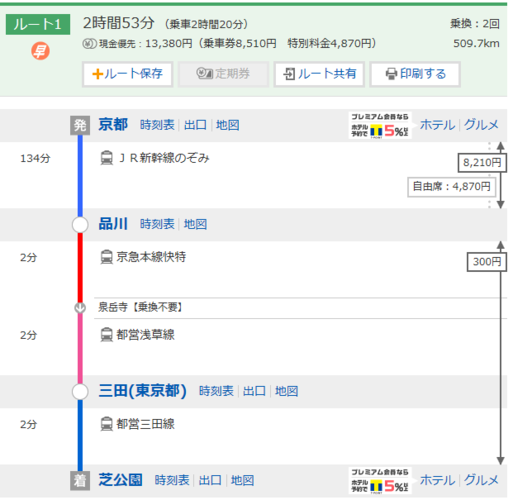Screen dimensions: 513x500
Task: Click the 8,210円 fare box
Action: pos(482,163)
